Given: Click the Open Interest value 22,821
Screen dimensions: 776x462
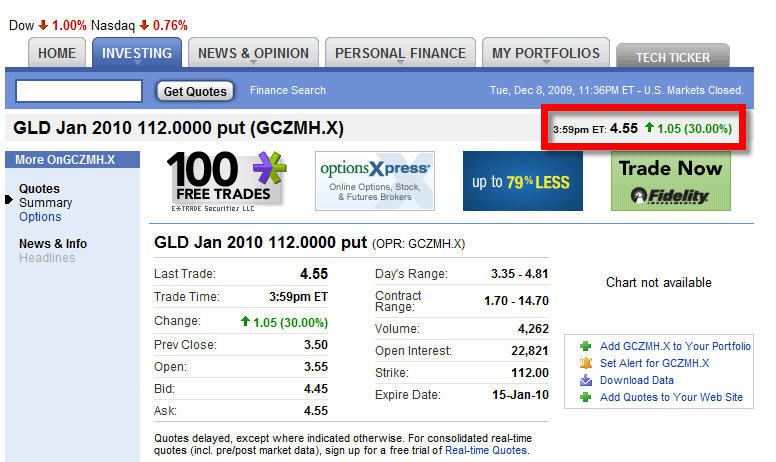Looking at the screenshot, I should click(x=530, y=351).
